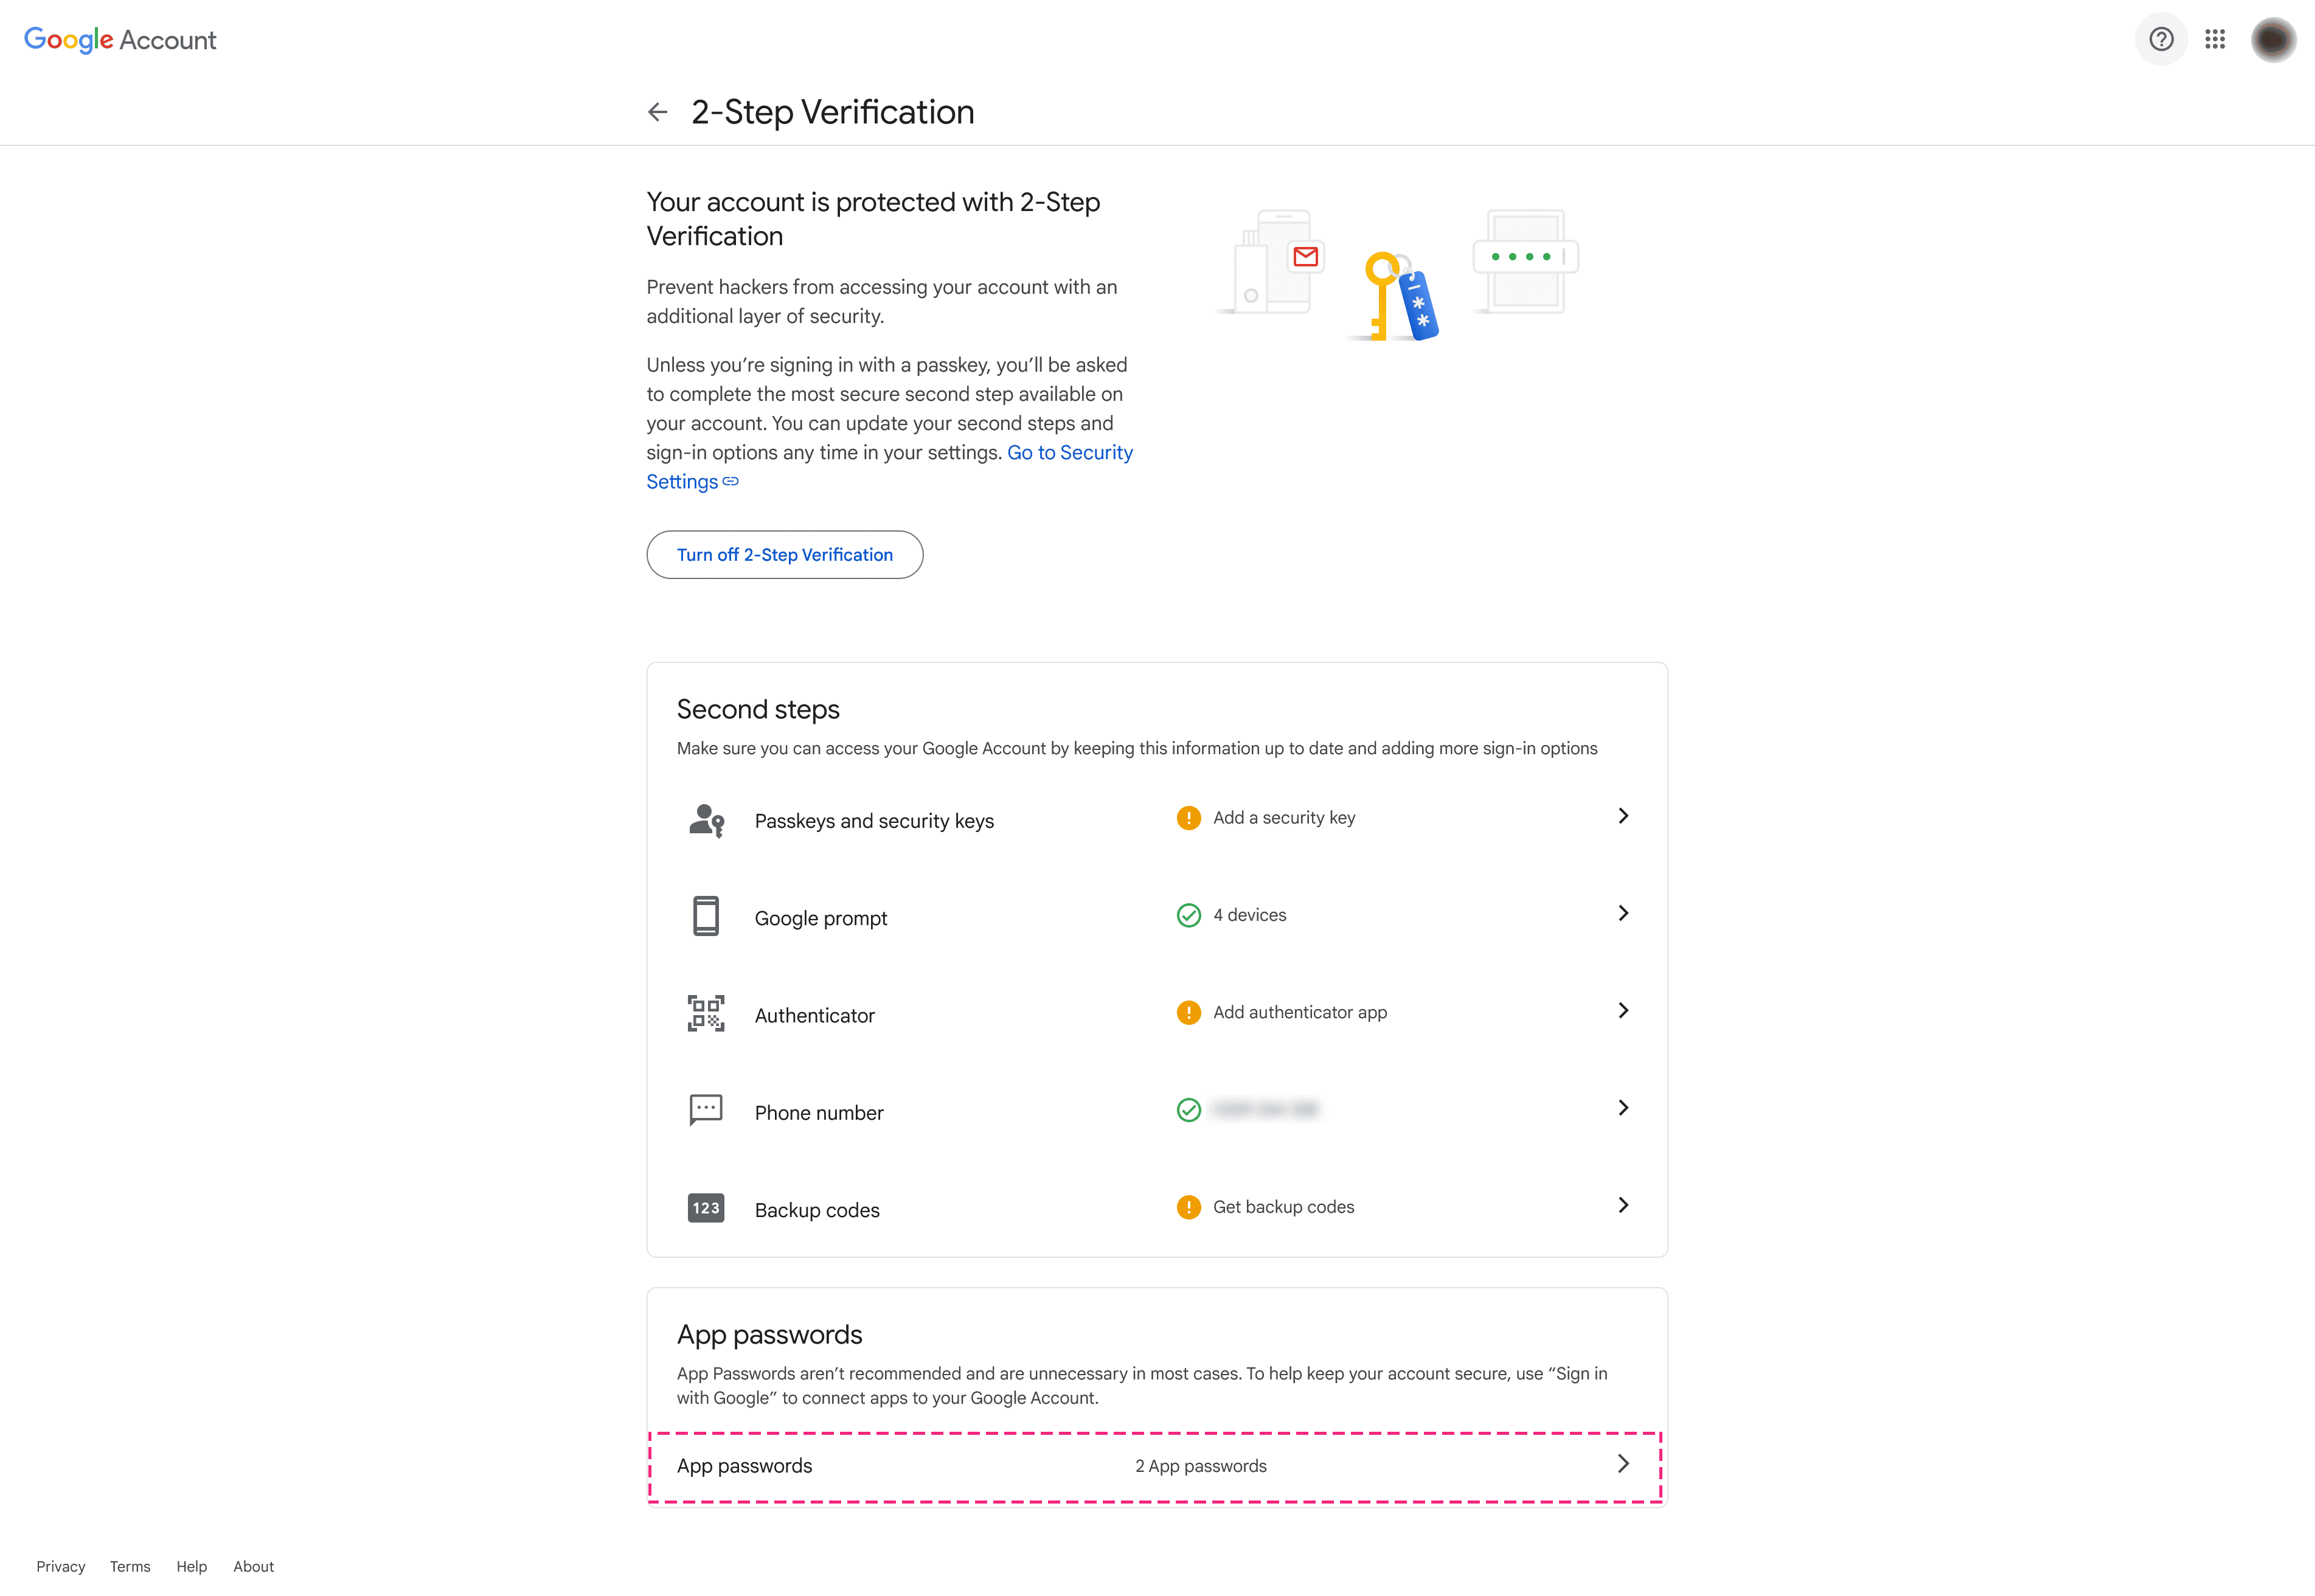Viewport: 2315px width, 1596px height.
Task: Click the link icon after Security Settings
Action: pyautogui.click(x=731, y=482)
